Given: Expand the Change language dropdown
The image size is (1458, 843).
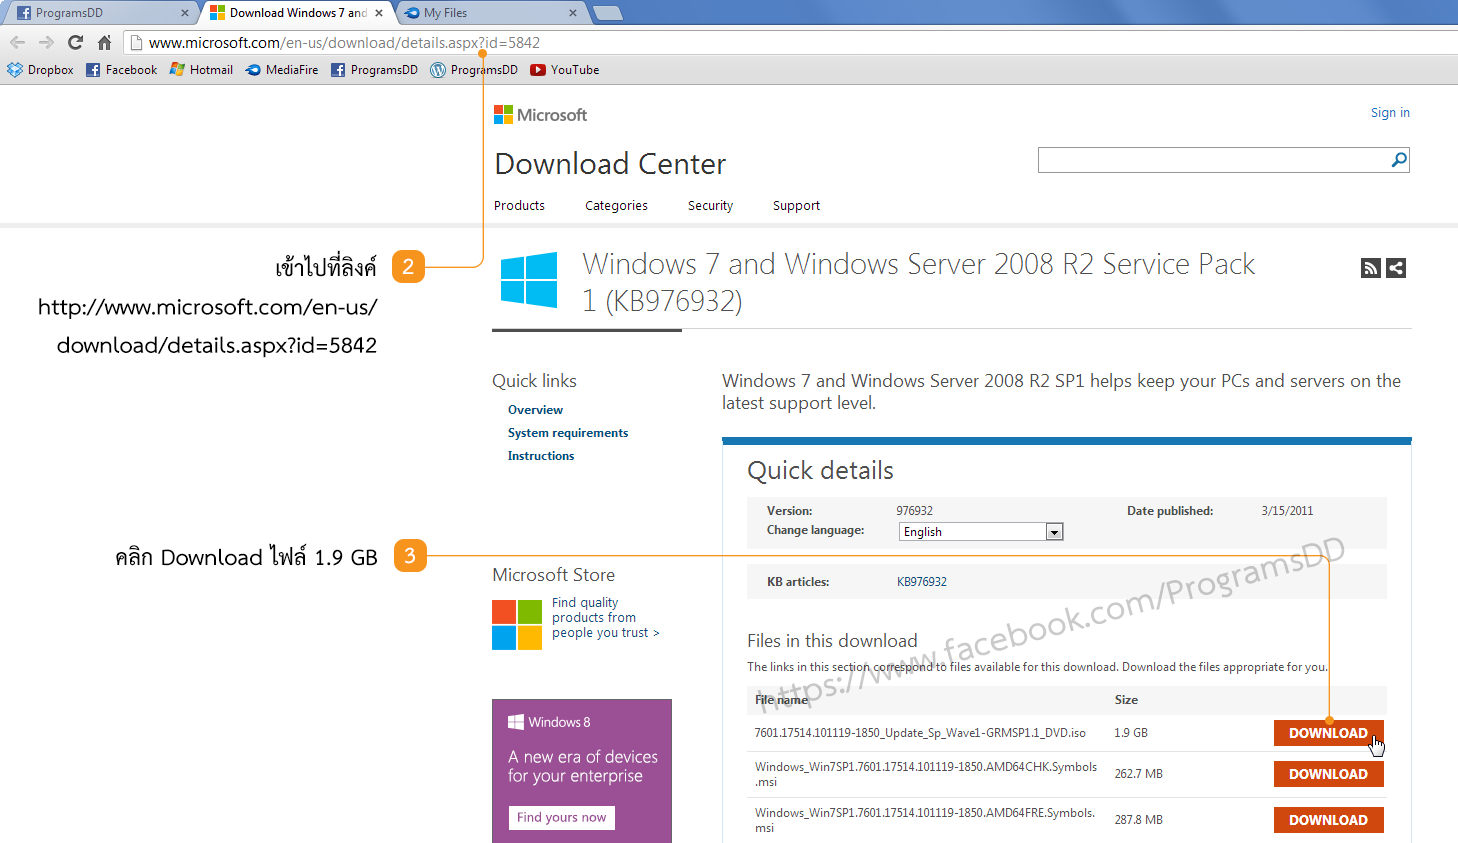Looking at the screenshot, I should pos(1054,532).
